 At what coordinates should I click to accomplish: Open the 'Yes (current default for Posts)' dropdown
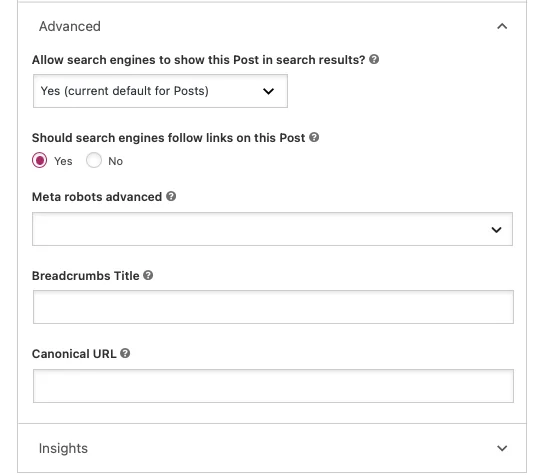click(160, 91)
